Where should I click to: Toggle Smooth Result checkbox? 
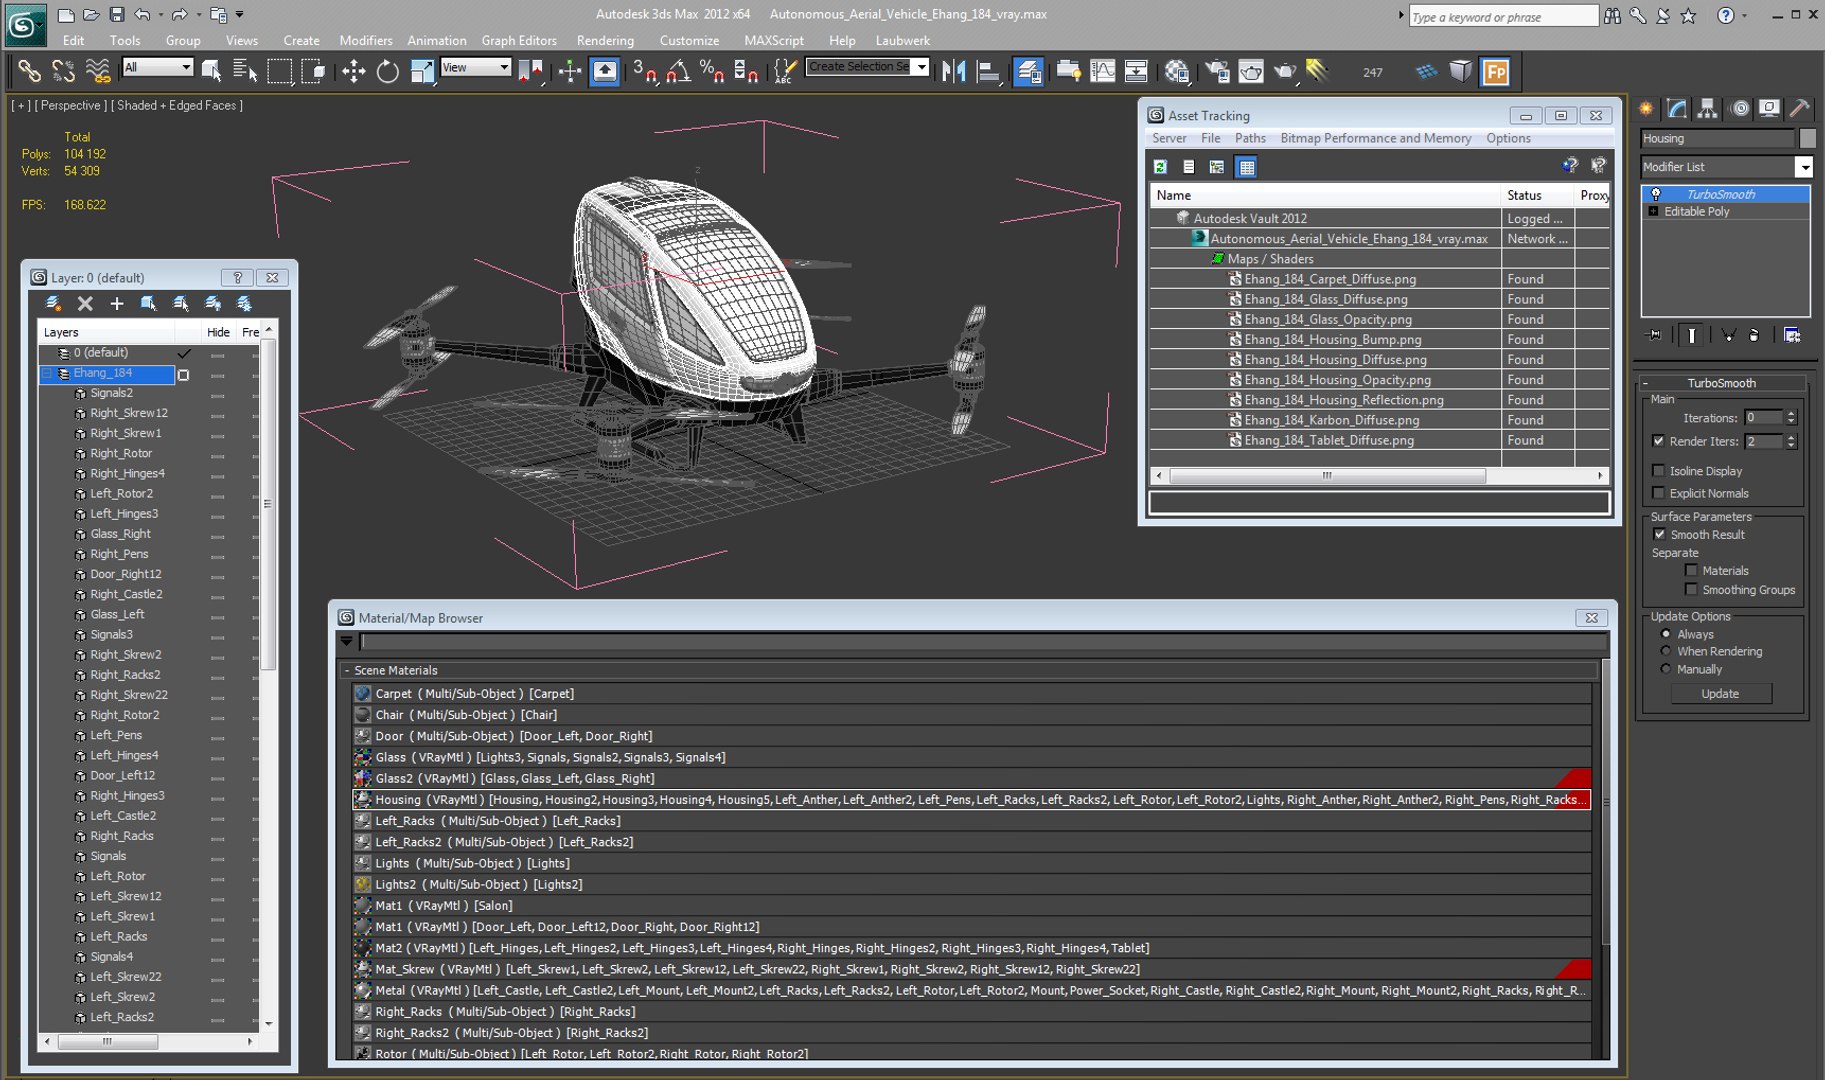(x=1660, y=535)
